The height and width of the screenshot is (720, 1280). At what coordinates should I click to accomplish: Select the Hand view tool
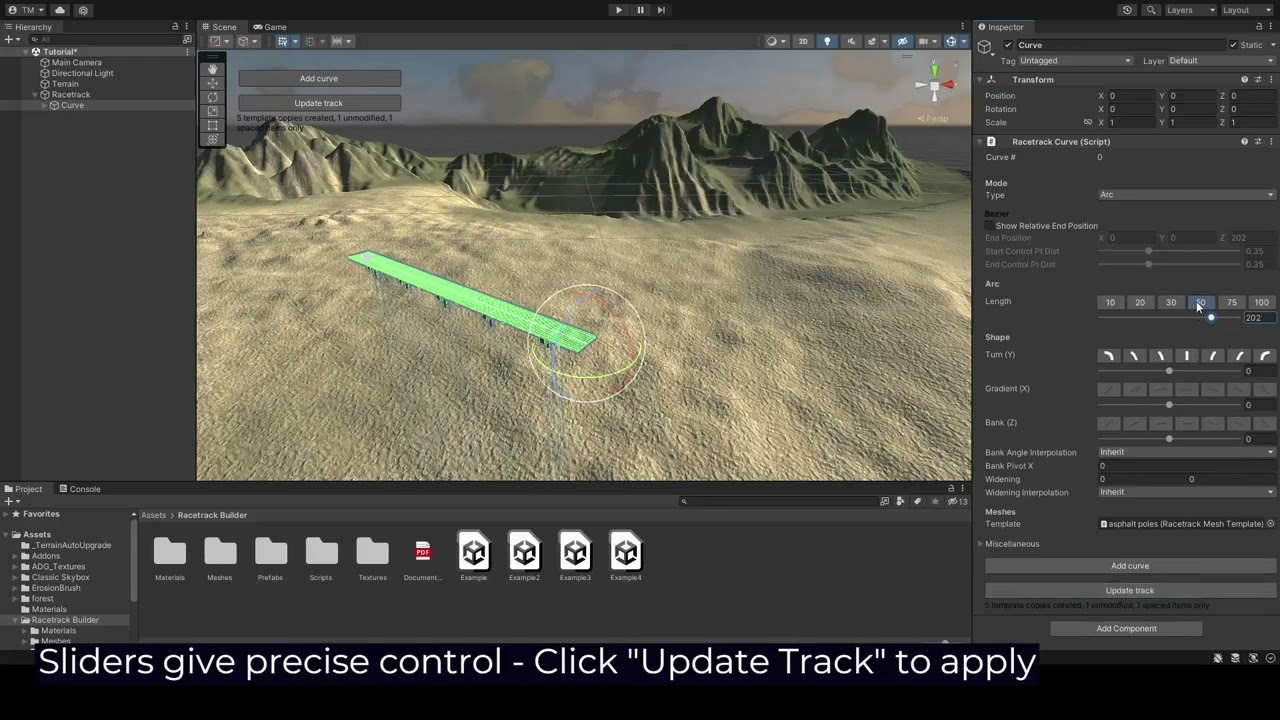click(x=212, y=69)
